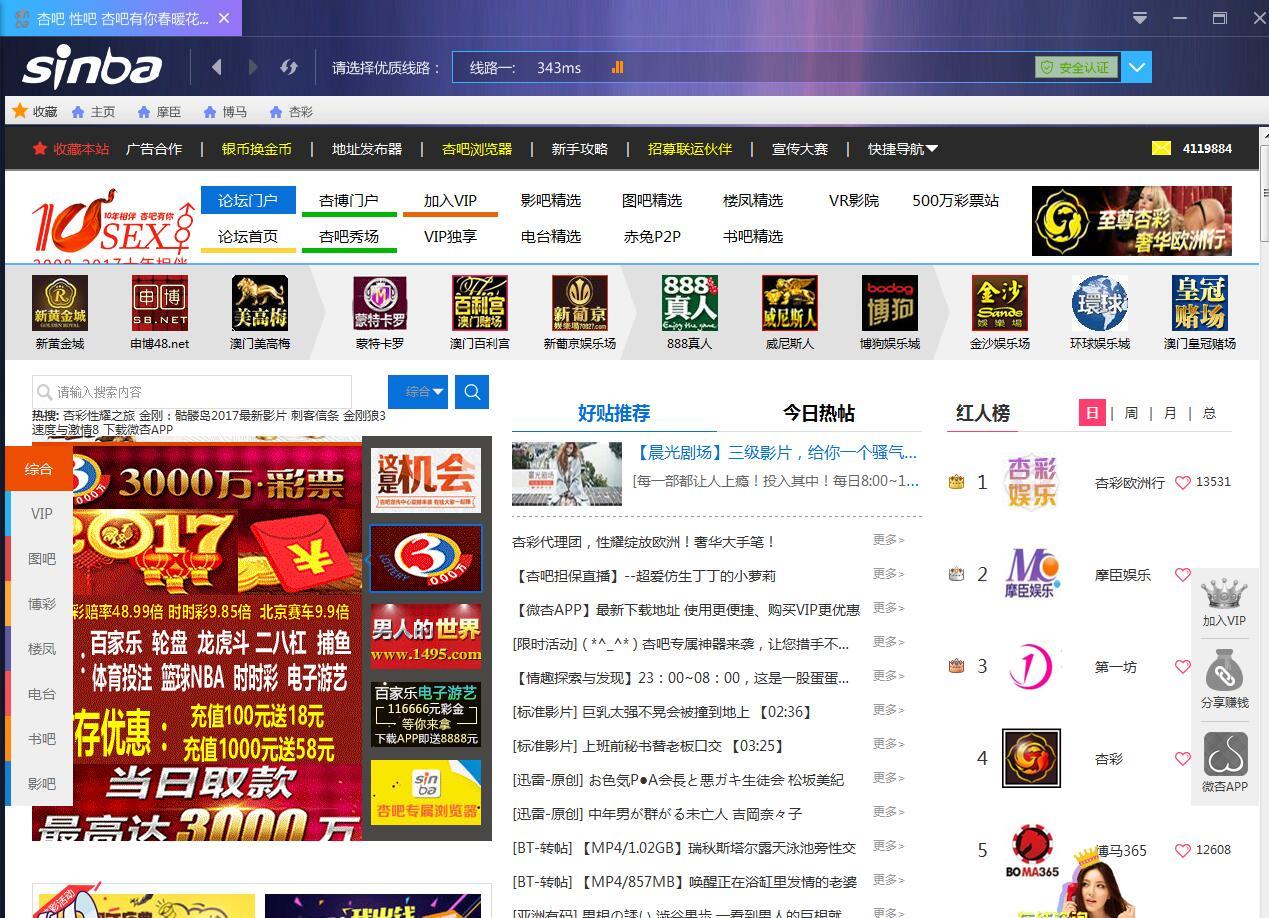Click the 威尼斯人 icon
The image size is (1269, 918).
pyautogui.click(x=790, y=303)
